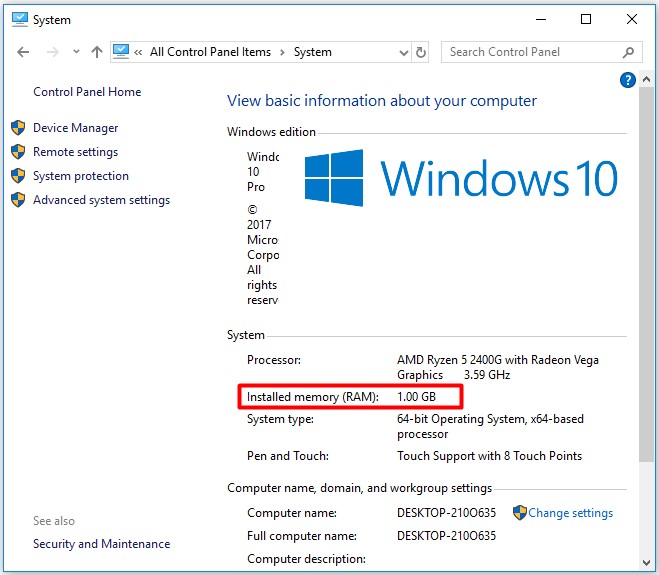Maximize the System window

[586, 19]
